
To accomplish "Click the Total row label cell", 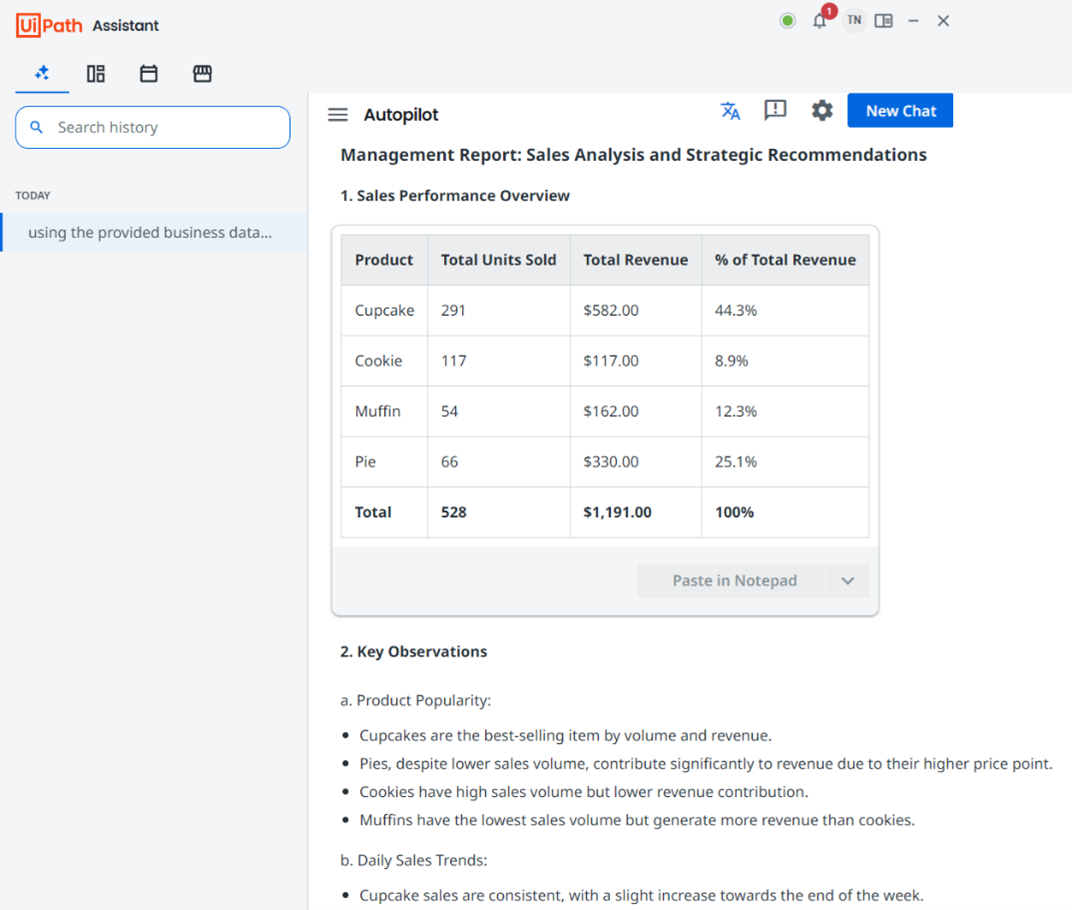I will tap(384, 513).
